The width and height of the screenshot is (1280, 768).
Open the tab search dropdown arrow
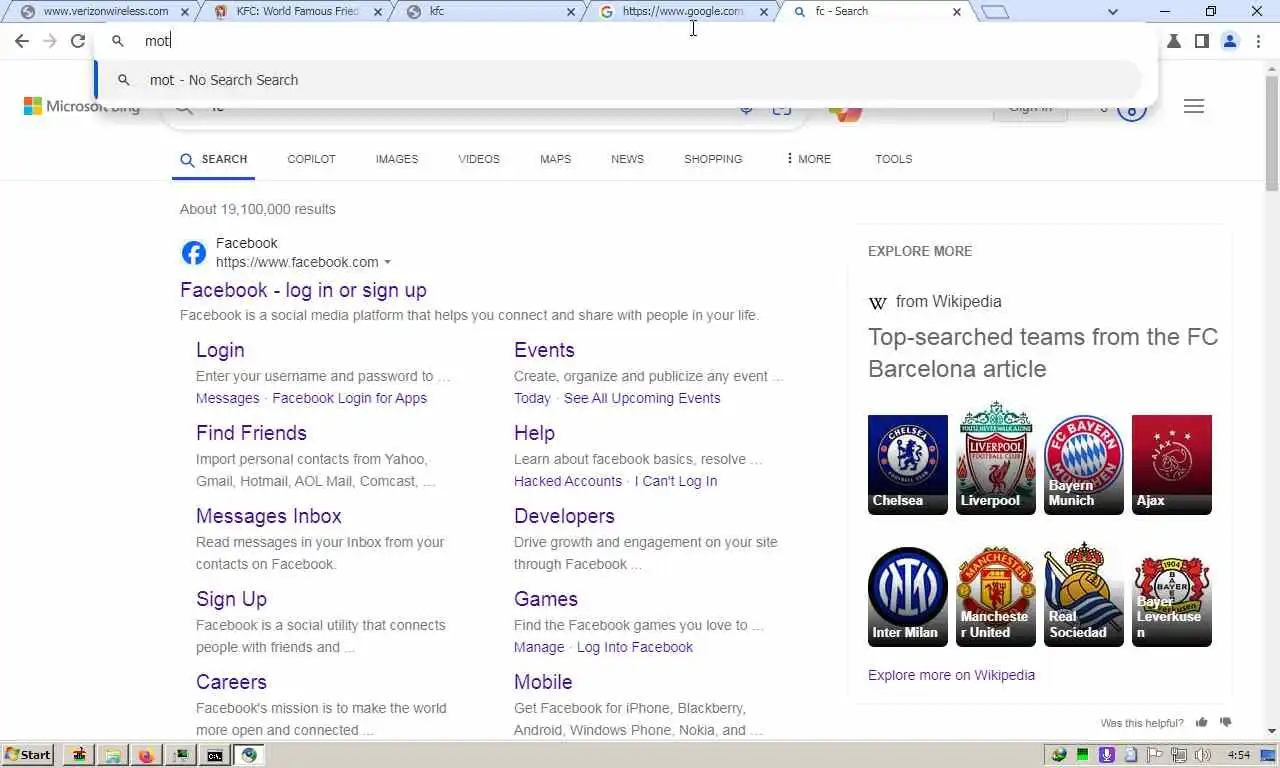click(1113, 12)
